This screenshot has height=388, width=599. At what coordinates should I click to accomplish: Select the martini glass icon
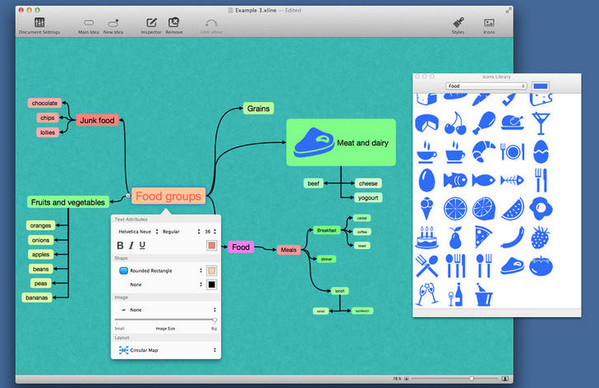[x=541, y=123]
